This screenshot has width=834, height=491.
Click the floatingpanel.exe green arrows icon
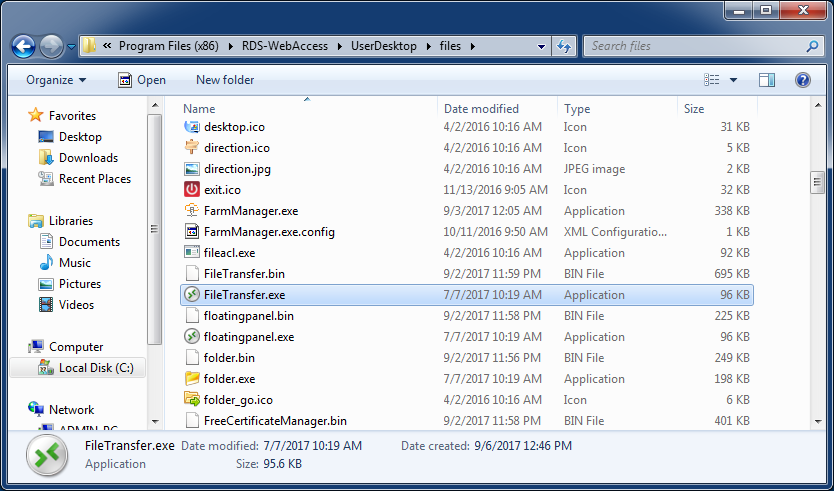[191, 337]
